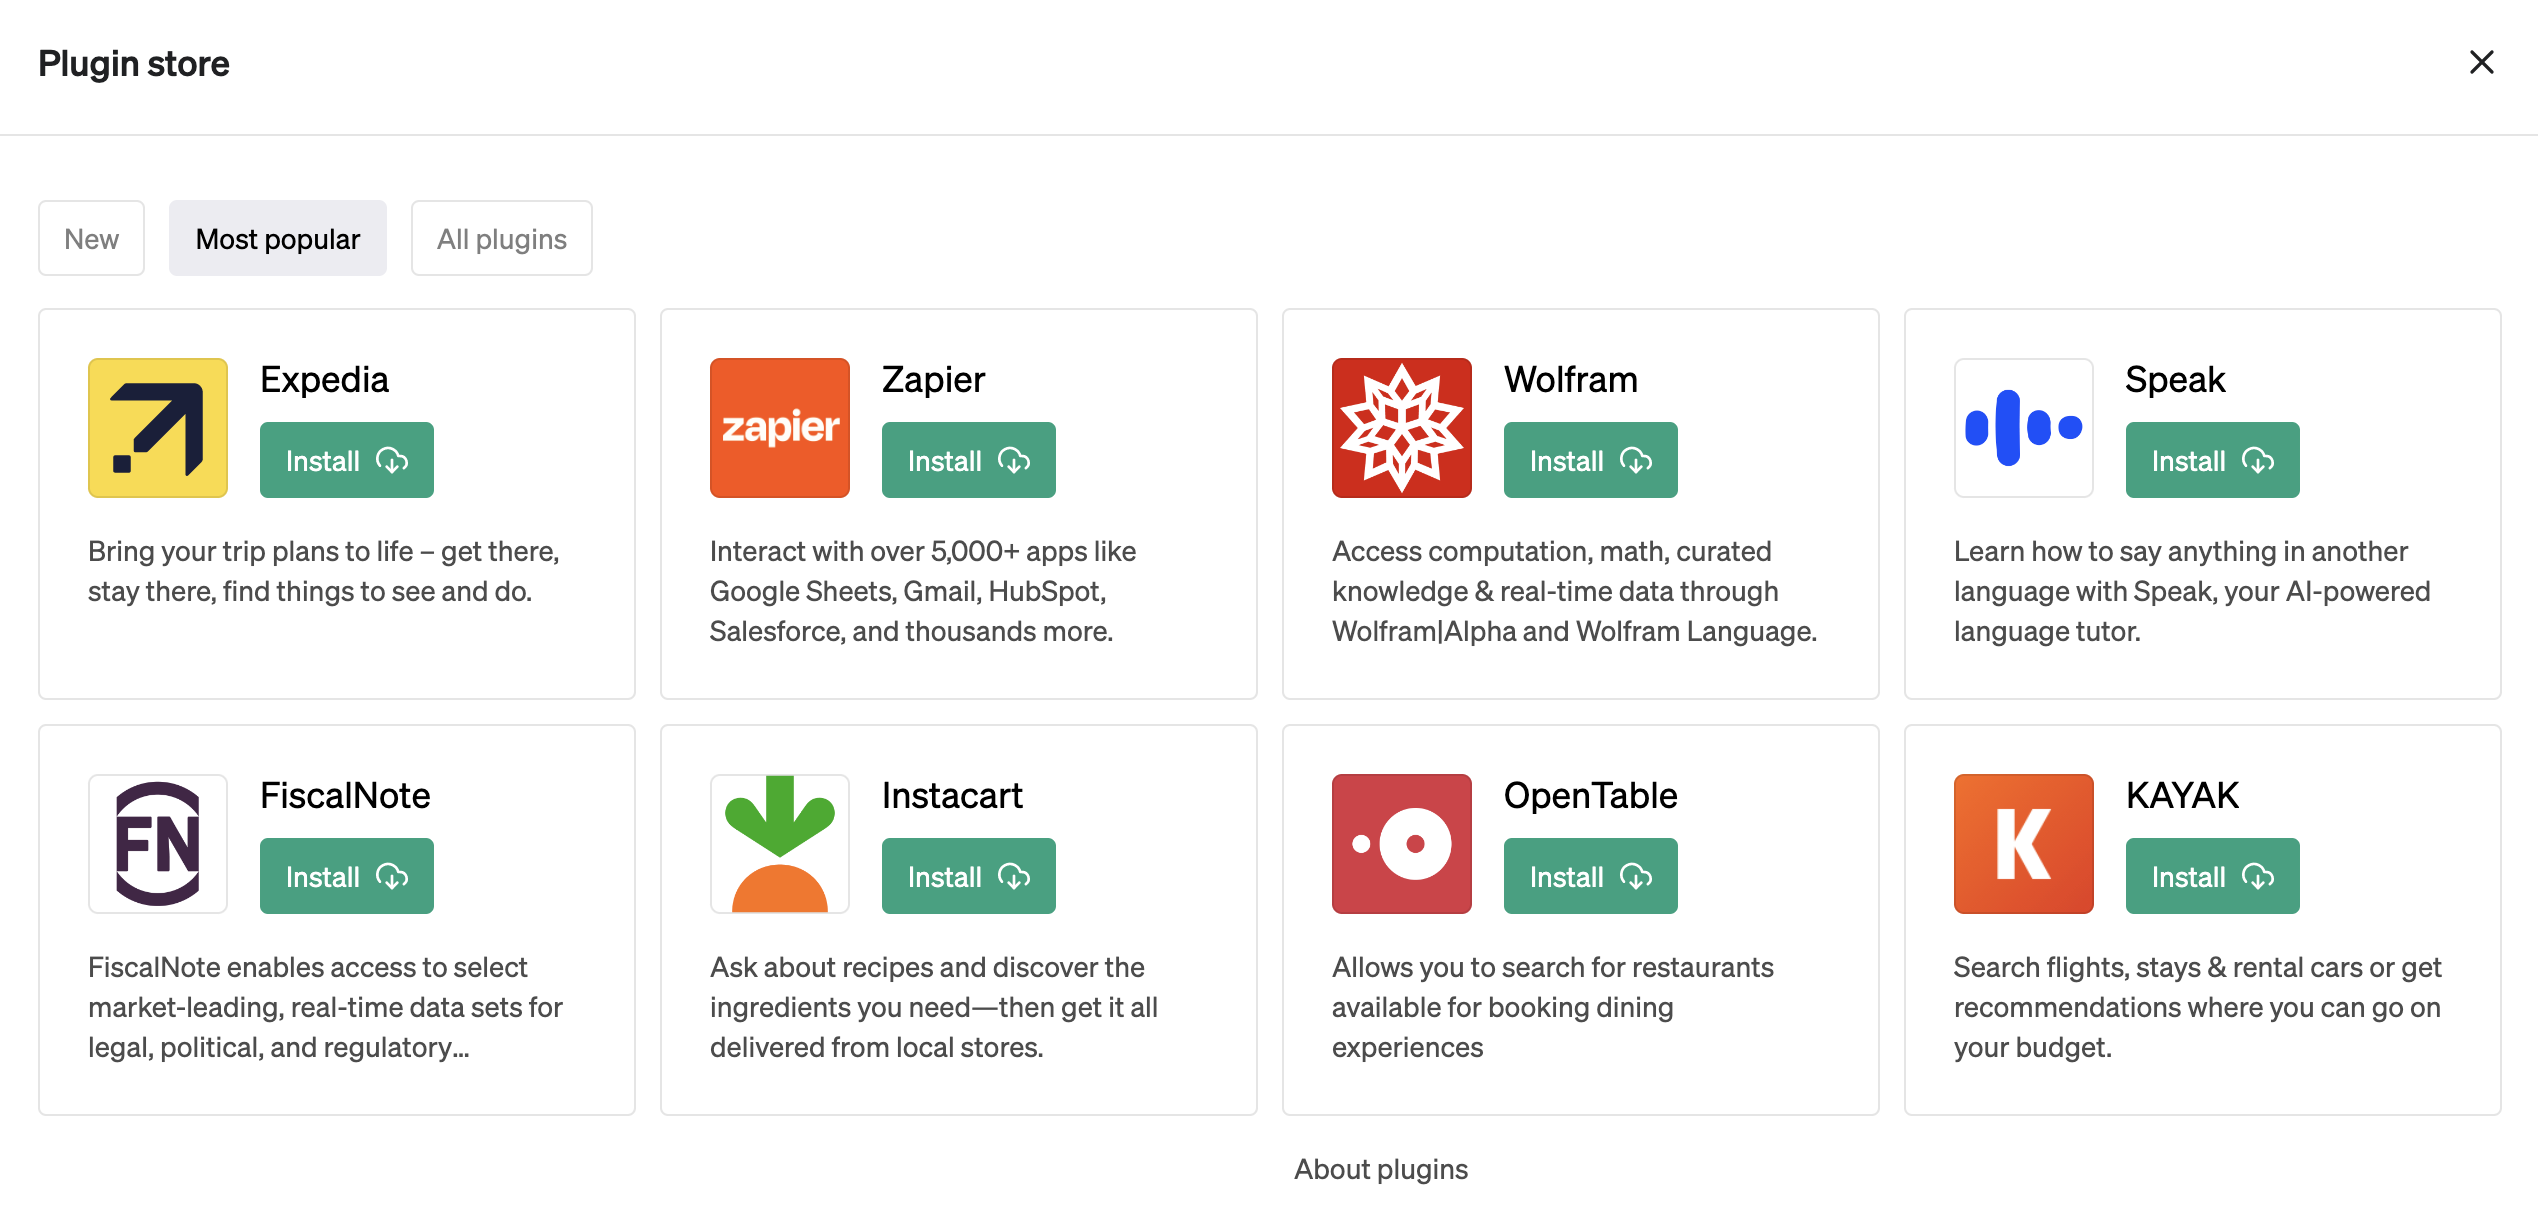Click the OpenTable red logo icon
Viewport: 2538px width, 1226px height.
(x=1402, y=844)
